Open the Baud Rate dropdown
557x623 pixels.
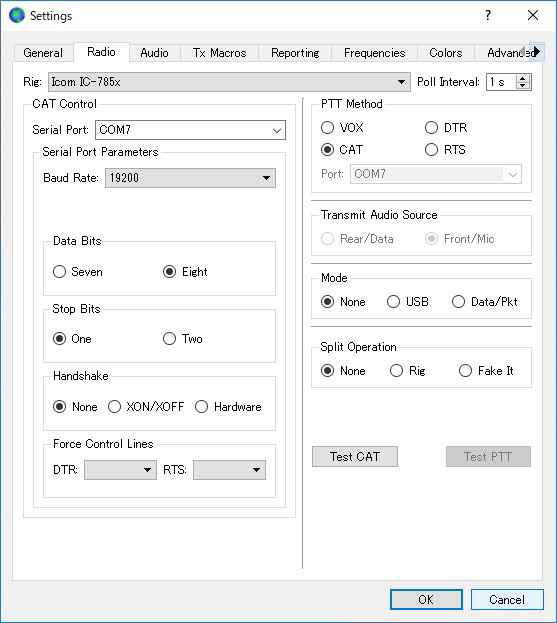coord(190,178)
